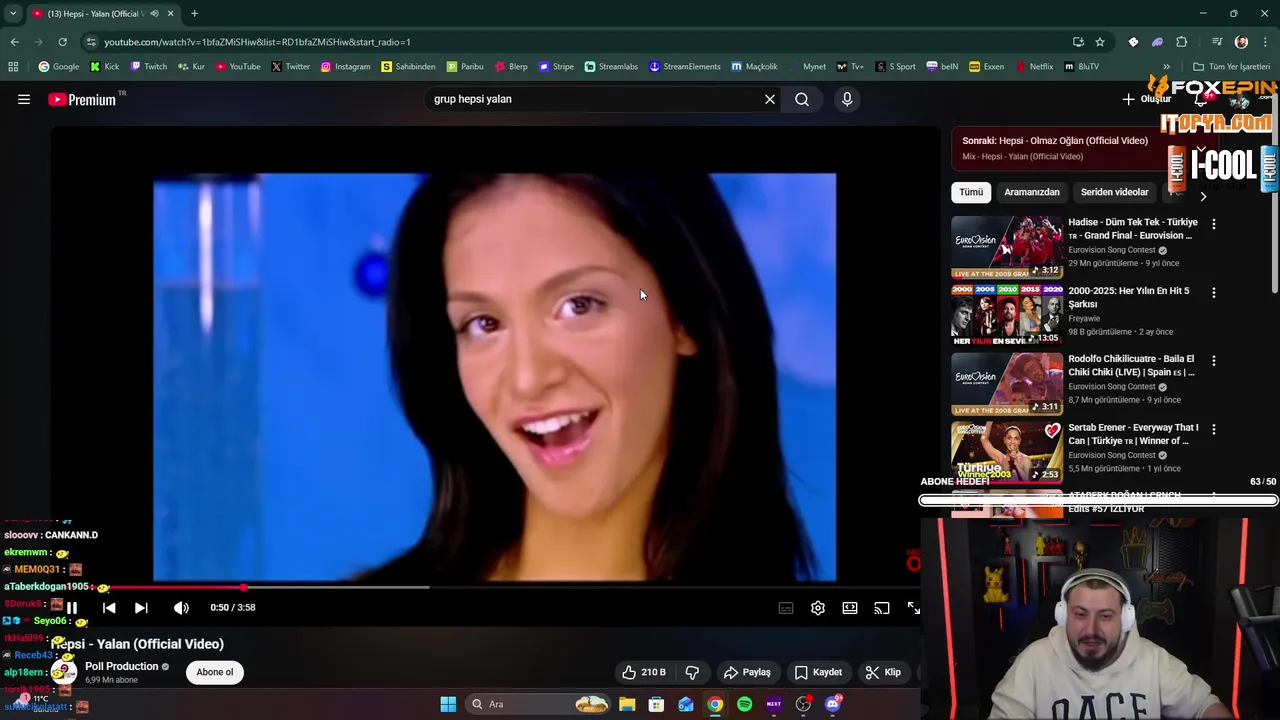Start voice search with the microphone

[x=847, y=99]
